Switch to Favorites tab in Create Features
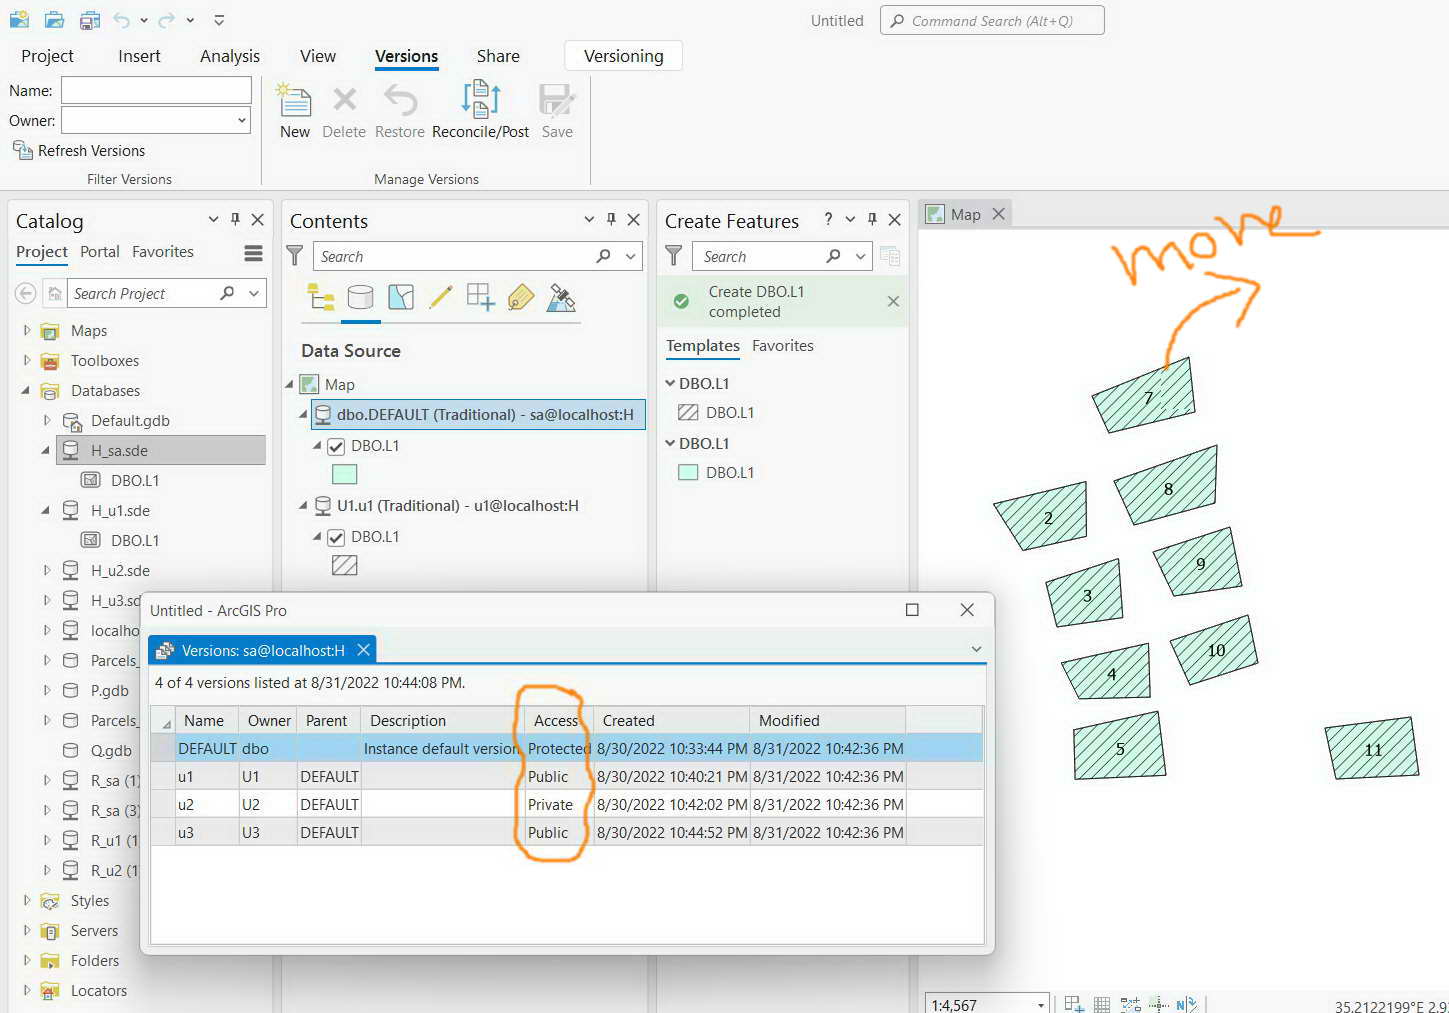This screenshot has width=1449, height=1013. [x=783, y=346]
